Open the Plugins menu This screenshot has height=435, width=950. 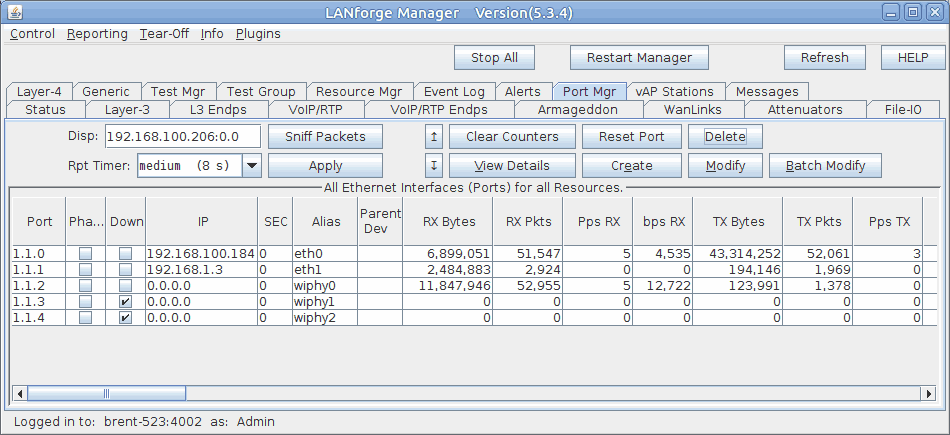(258, 33)
